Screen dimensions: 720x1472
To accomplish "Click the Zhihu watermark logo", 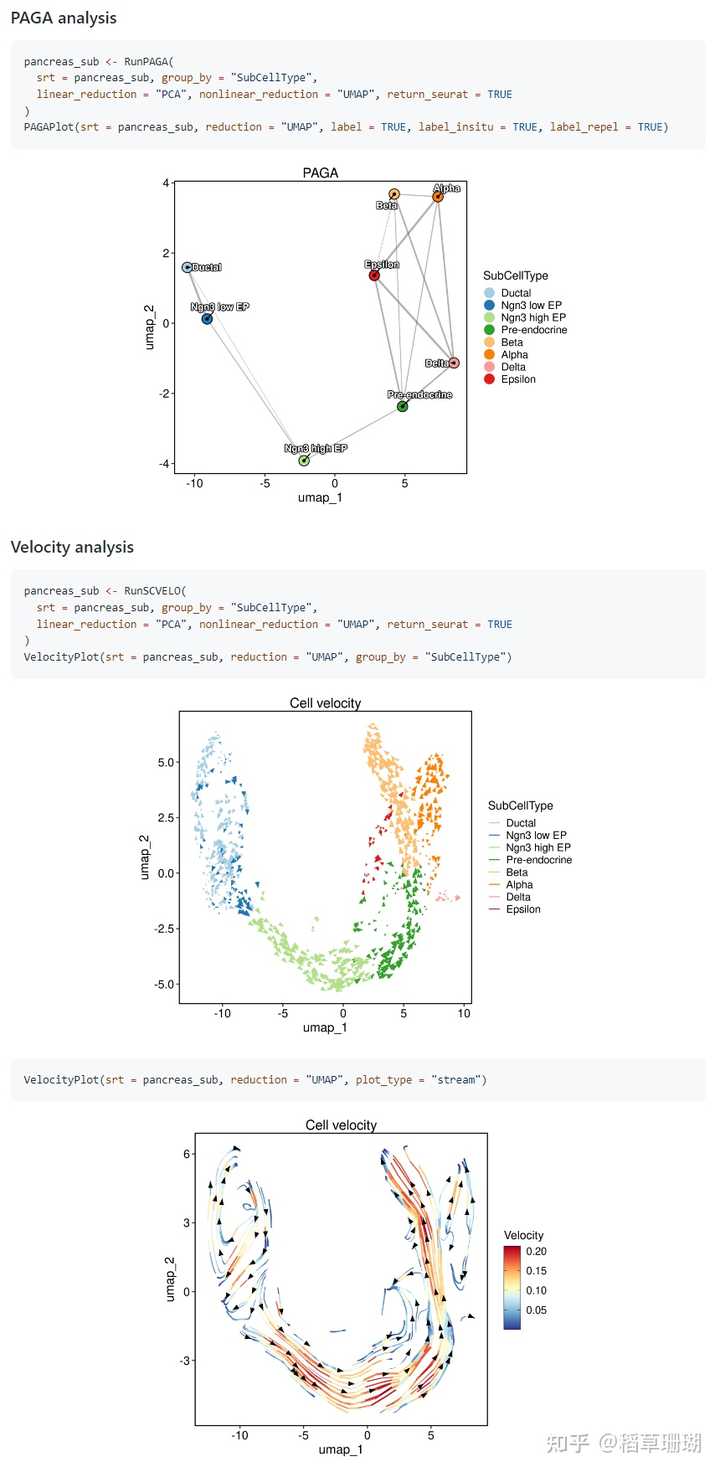I will (x=569, y=1442).
